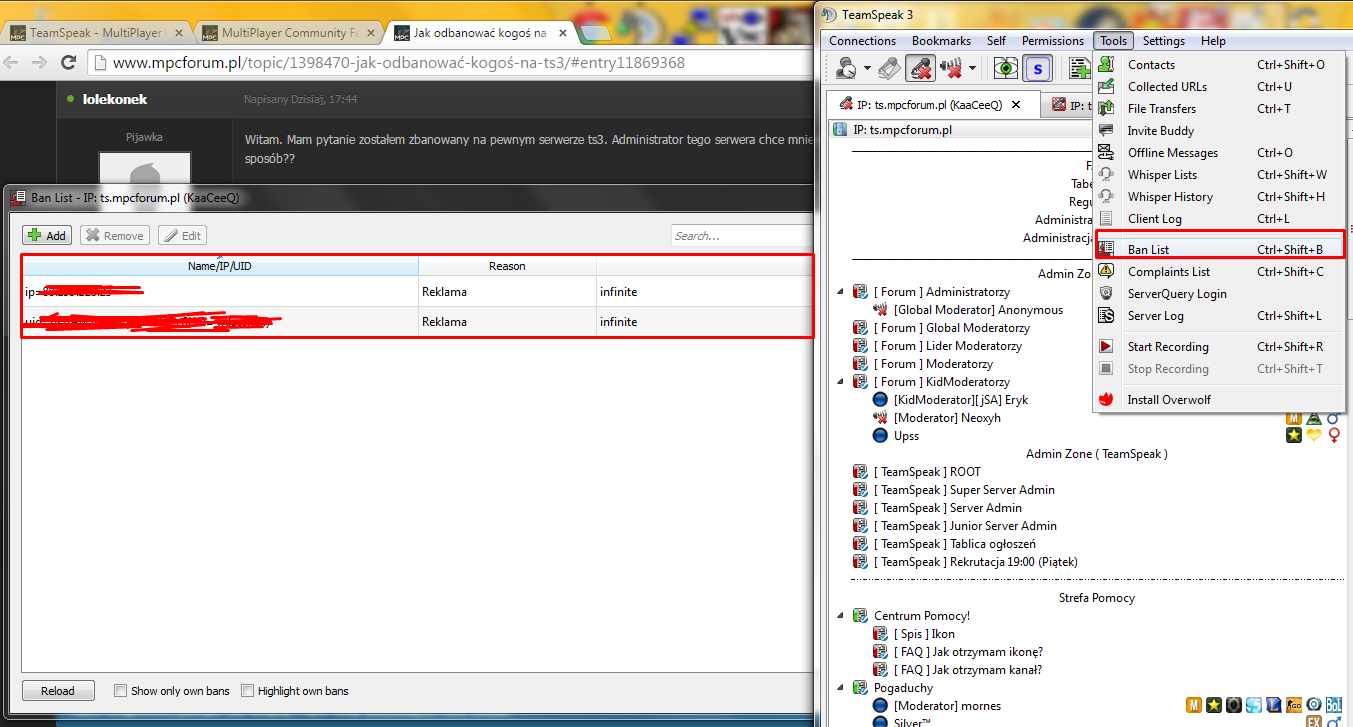
Task: Click the Contacts icon in Tools menu
Action: (1106, 64)
